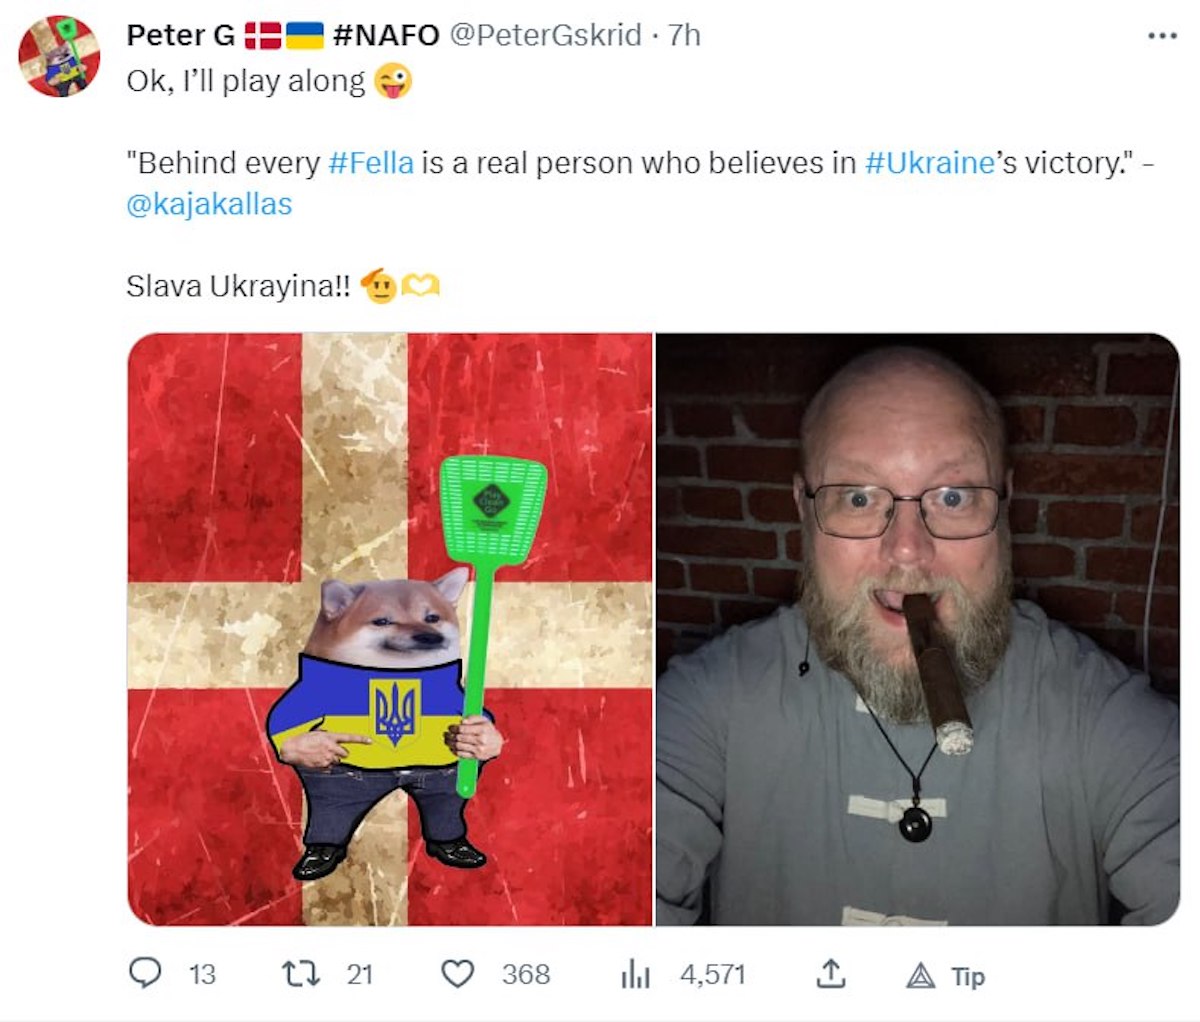The height and width of the screenshot is (1022, 1200).
Task: Open the #Fella hashtag link
Action: (370, 163)
